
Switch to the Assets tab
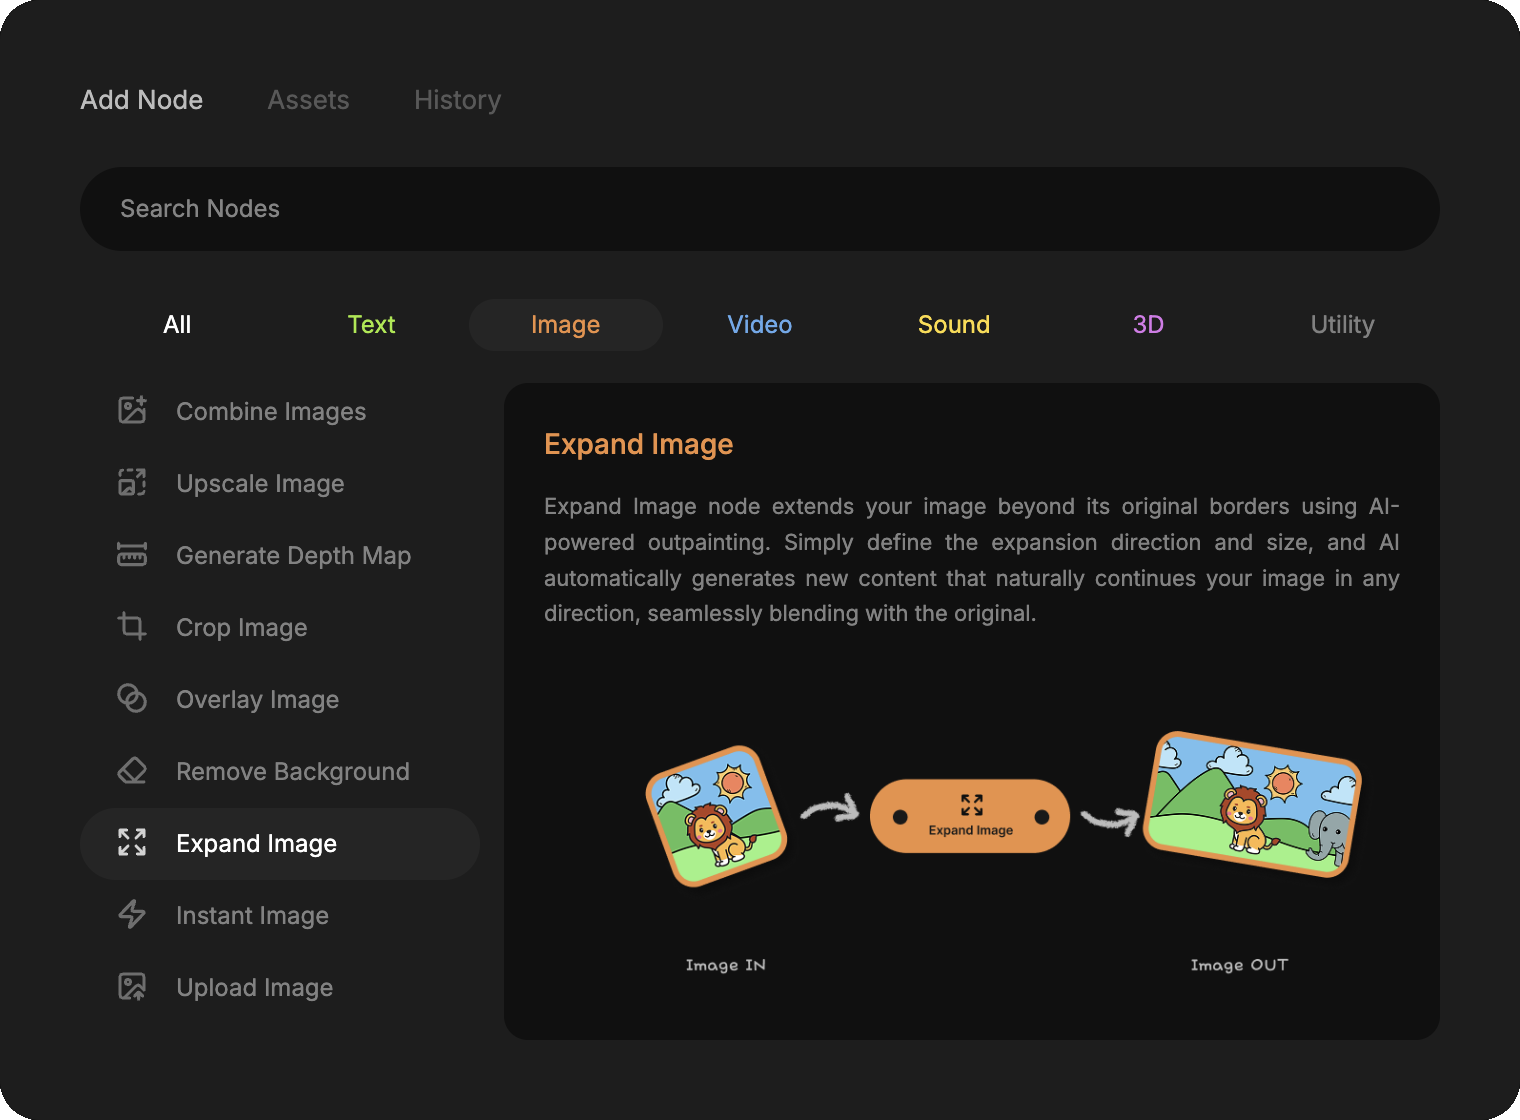(x=308, y=100)
